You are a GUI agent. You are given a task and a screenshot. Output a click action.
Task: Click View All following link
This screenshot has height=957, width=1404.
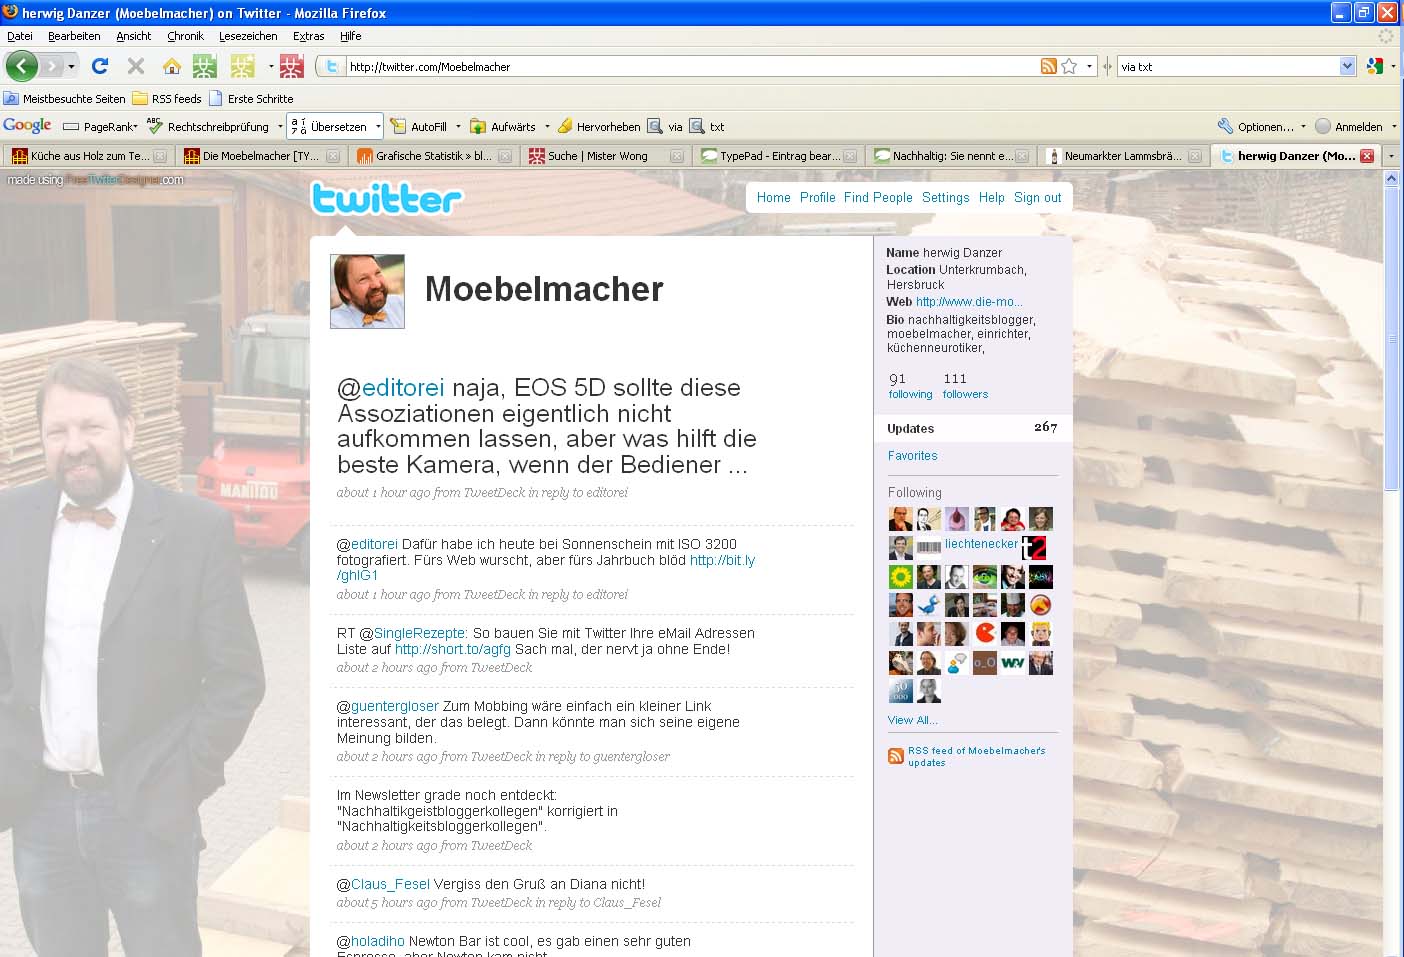[x=912, y=720]
